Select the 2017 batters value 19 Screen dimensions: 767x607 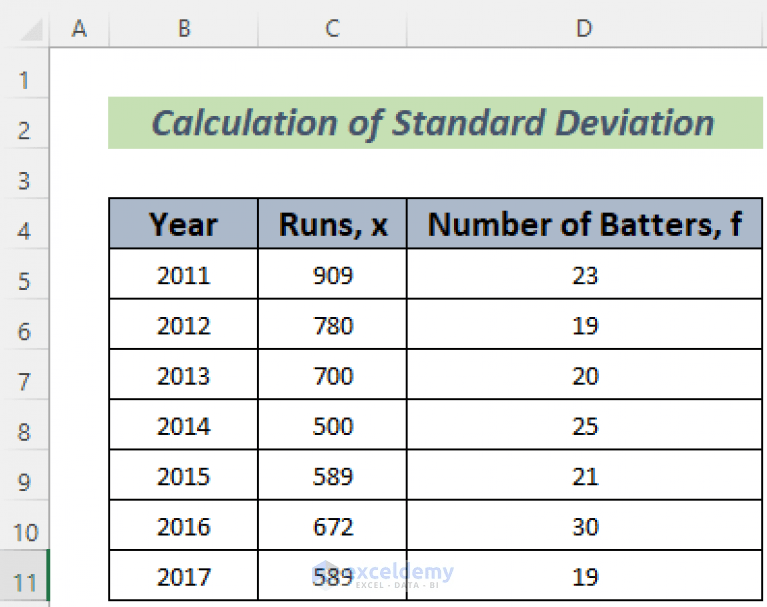[x=585, y=576]
